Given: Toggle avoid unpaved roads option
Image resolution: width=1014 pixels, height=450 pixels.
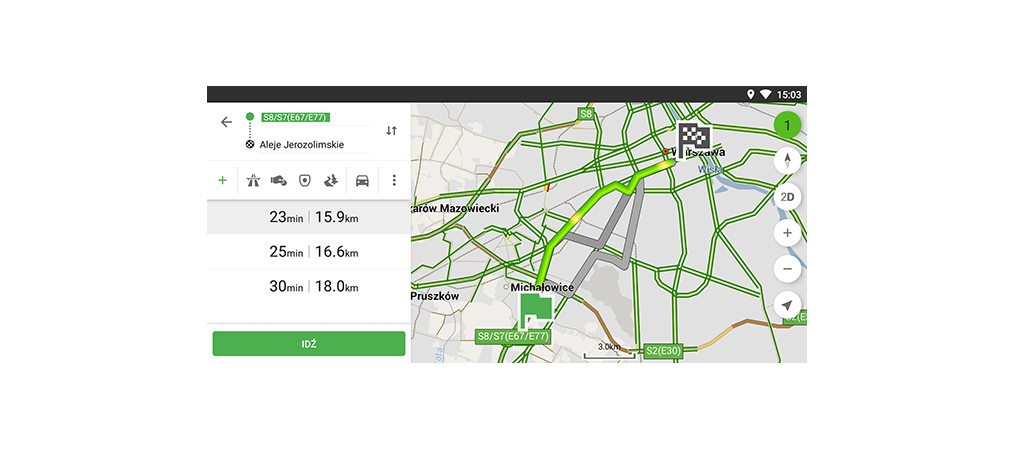Looking at the screenshot, I should 330,181.
